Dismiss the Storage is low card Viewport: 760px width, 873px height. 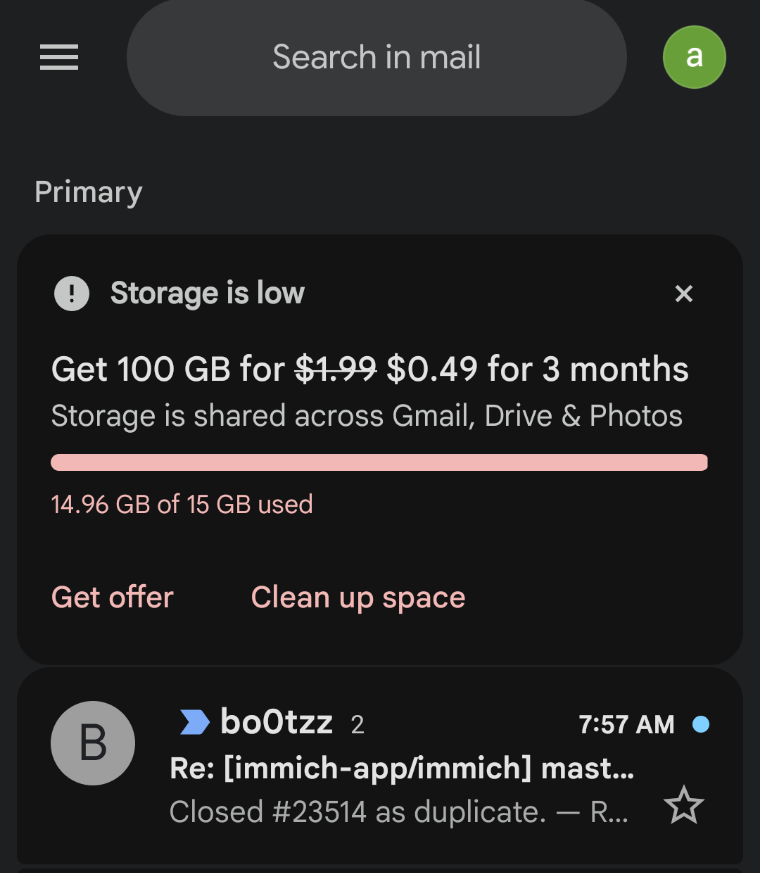[684, 294]
